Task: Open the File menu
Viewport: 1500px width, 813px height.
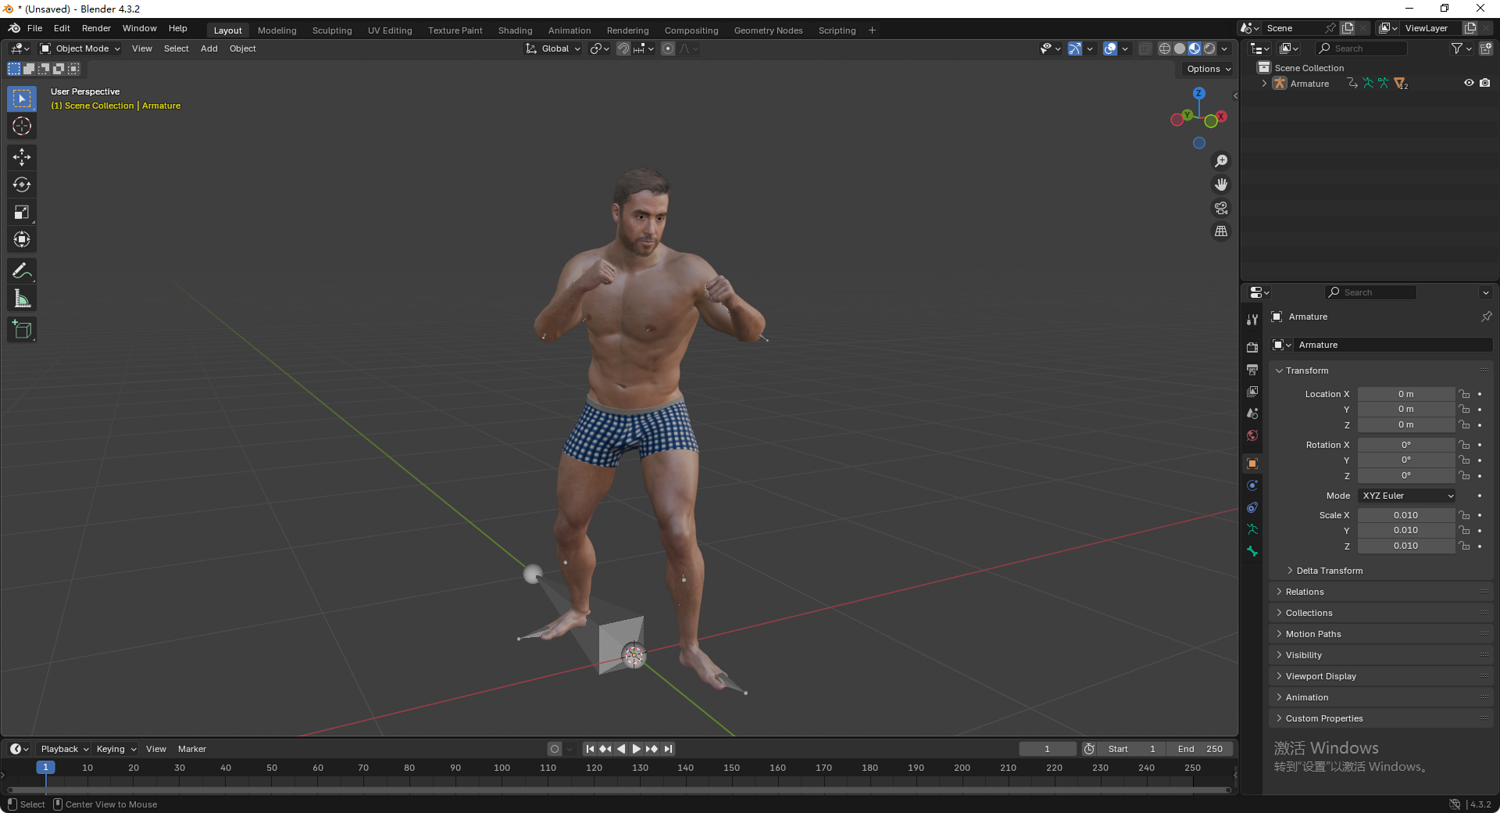Action: pyautogui.click(x=34, y=28)
